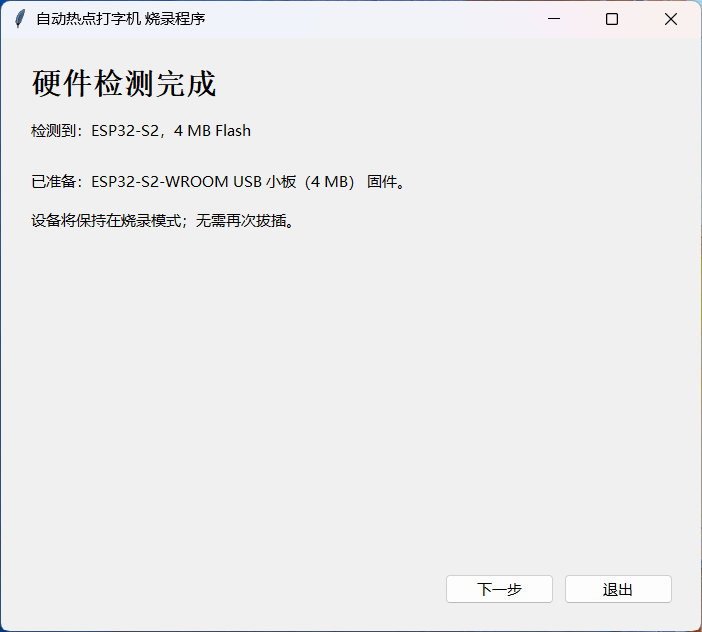Viewport: 702px width, 632px height.
Task: Click the heading 硬件检测完成
Action: [x=124, y=84]
